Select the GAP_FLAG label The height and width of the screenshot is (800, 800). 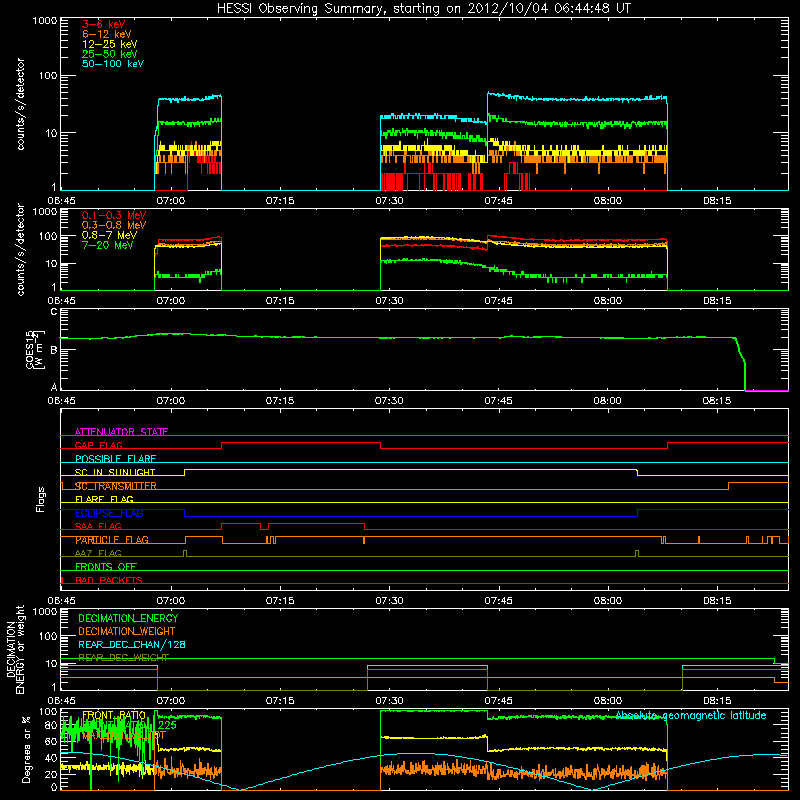98,445
